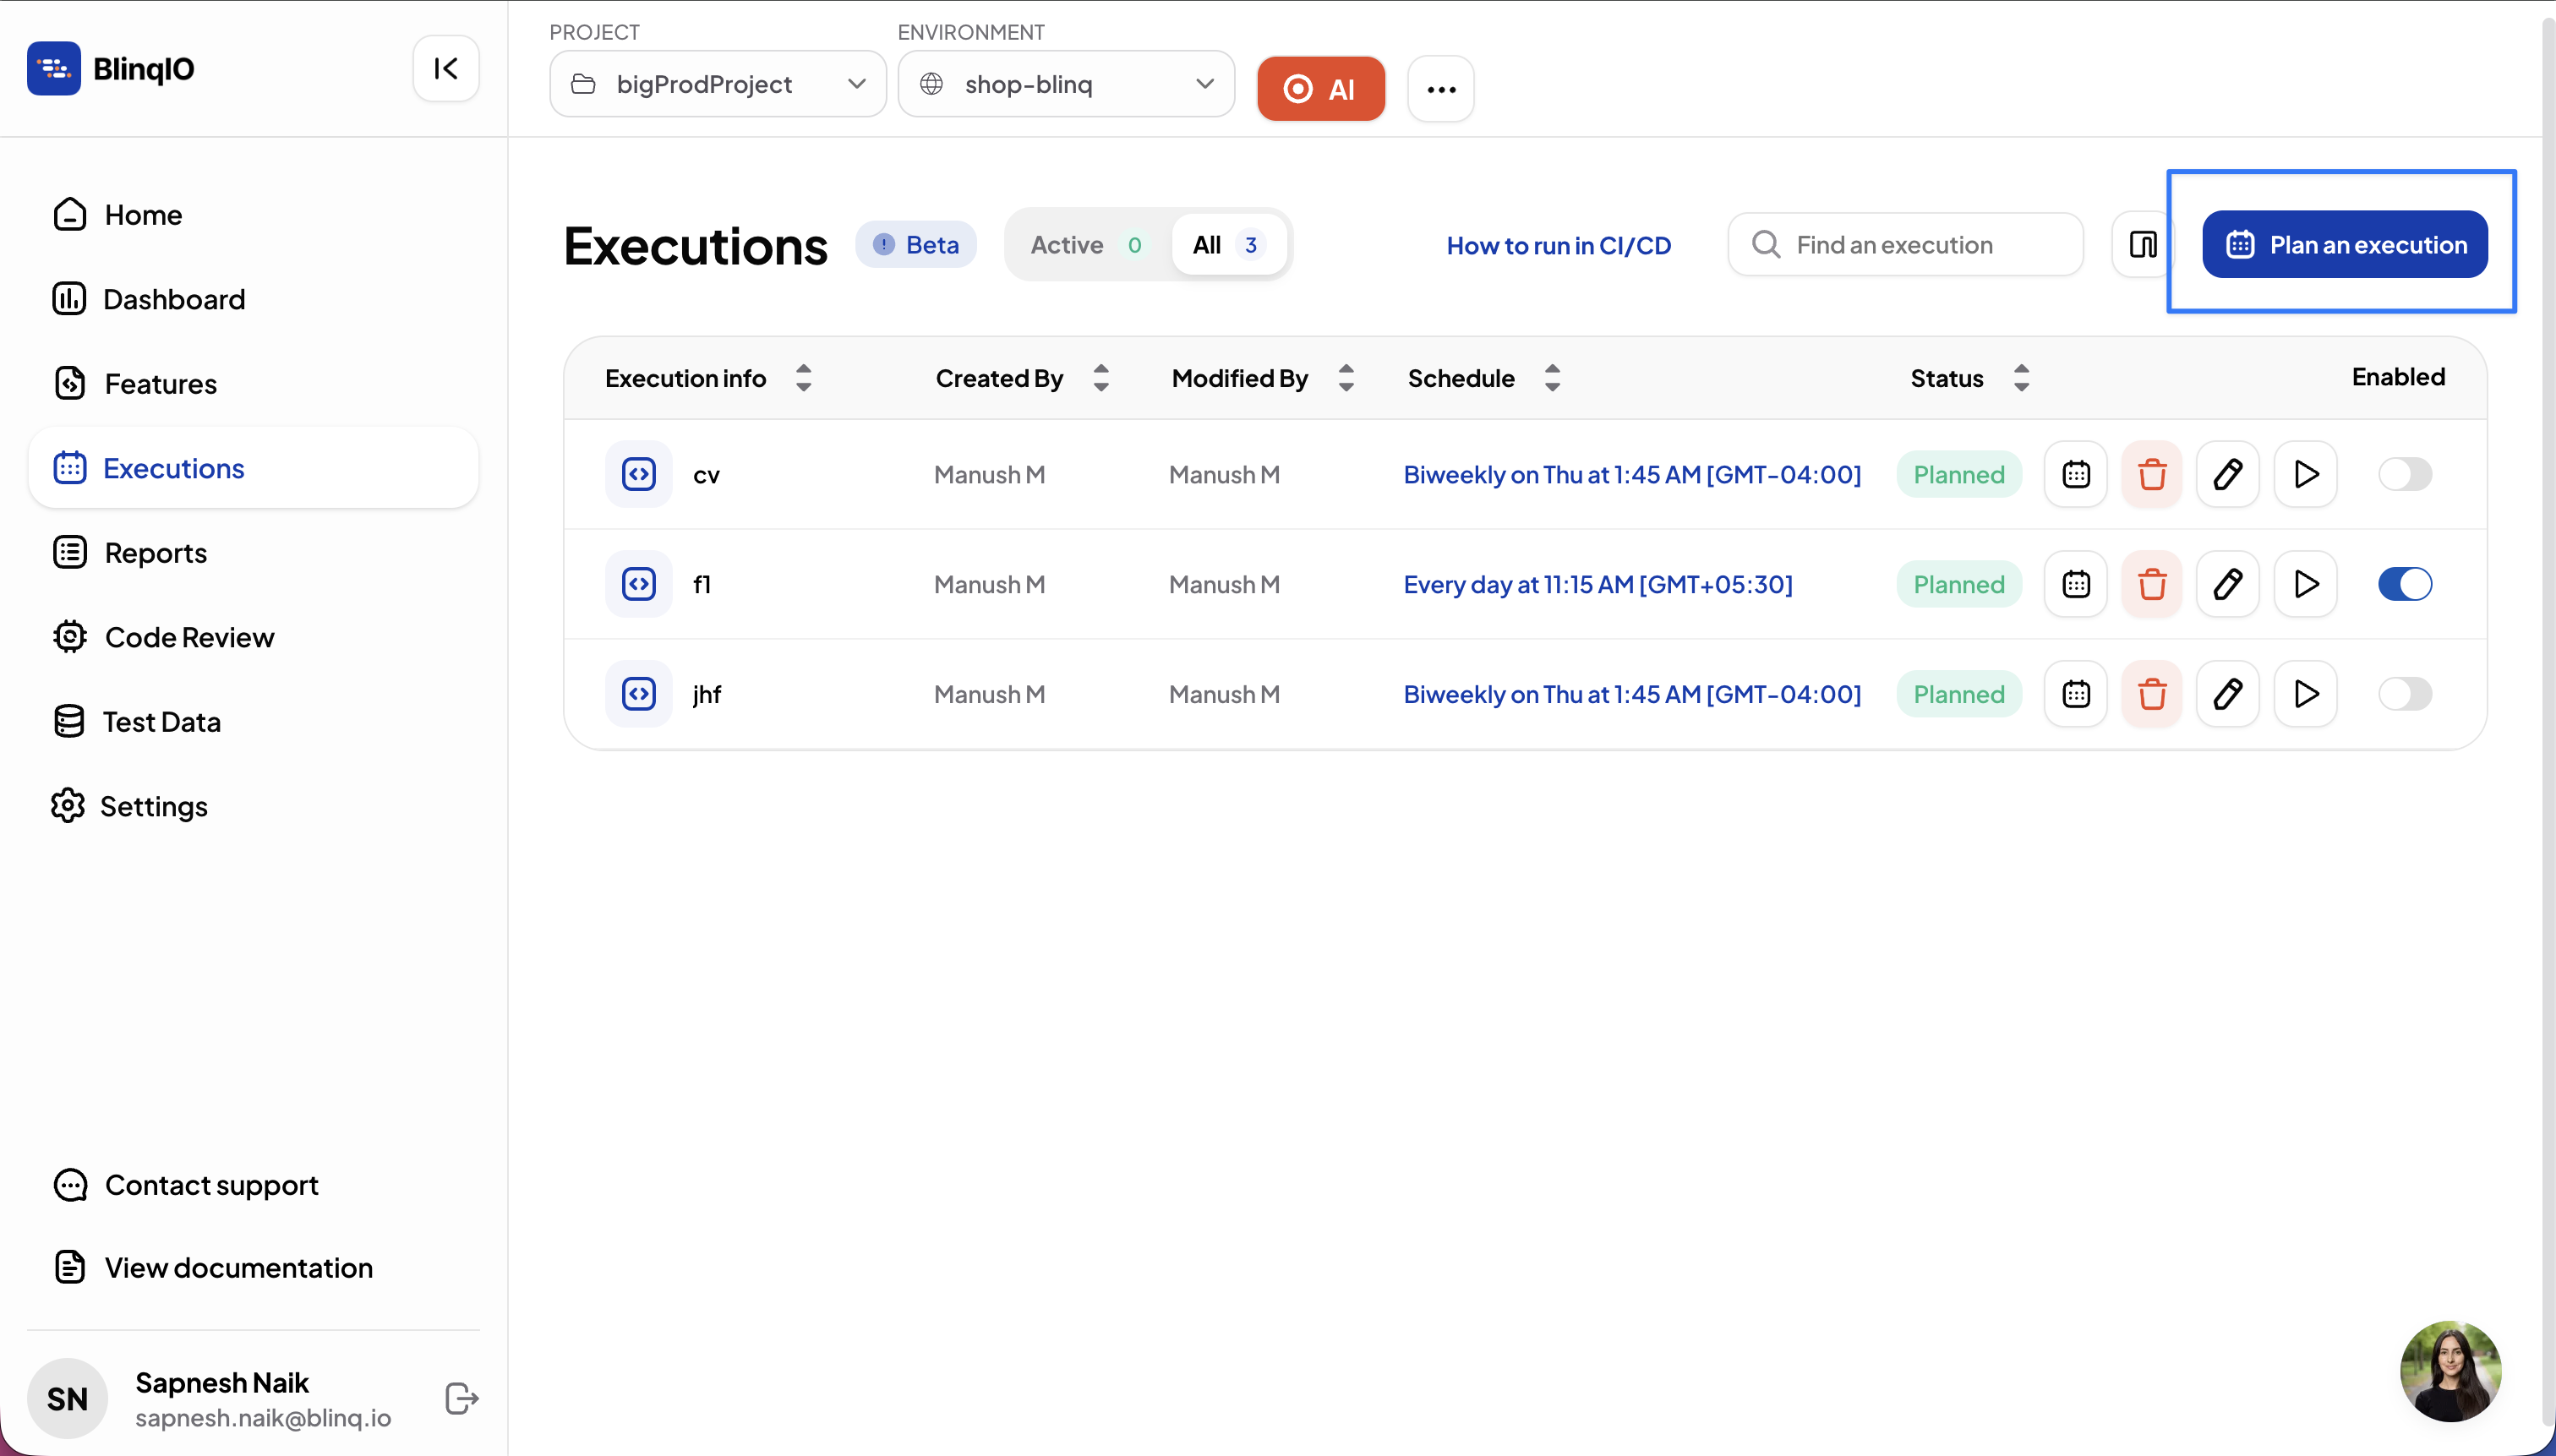Open the How to run in CI/CD link

tap(1558, 246)
